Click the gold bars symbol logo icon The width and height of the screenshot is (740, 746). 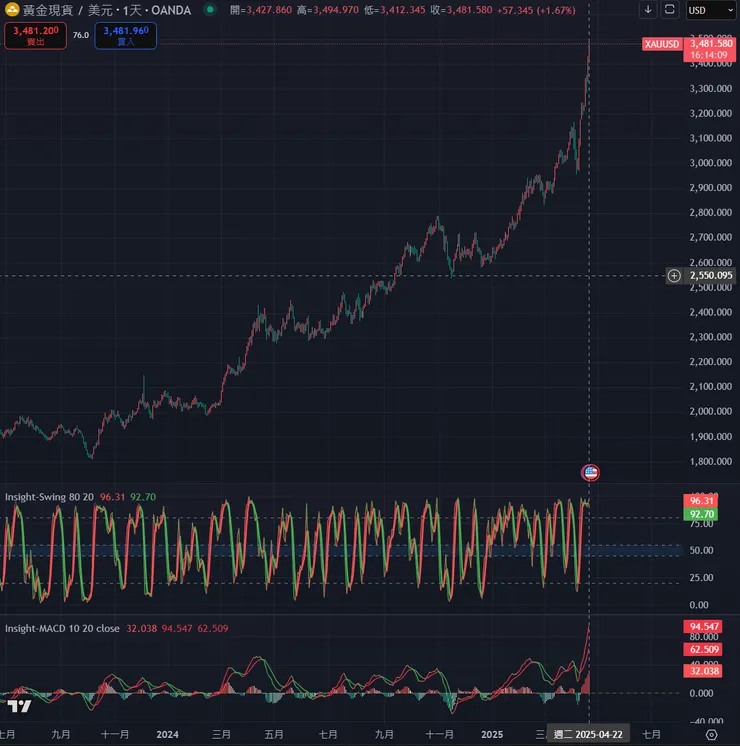[x=11, y=10]
